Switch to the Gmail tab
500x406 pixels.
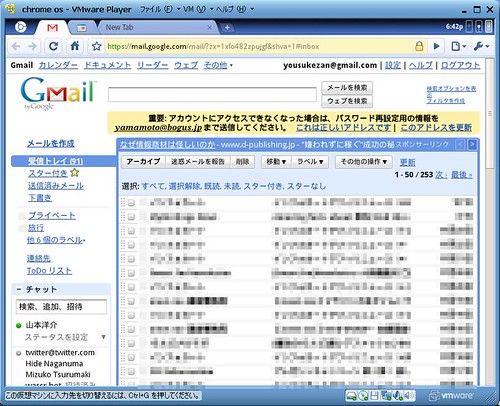pyautogui.click(x=53, y=28)
